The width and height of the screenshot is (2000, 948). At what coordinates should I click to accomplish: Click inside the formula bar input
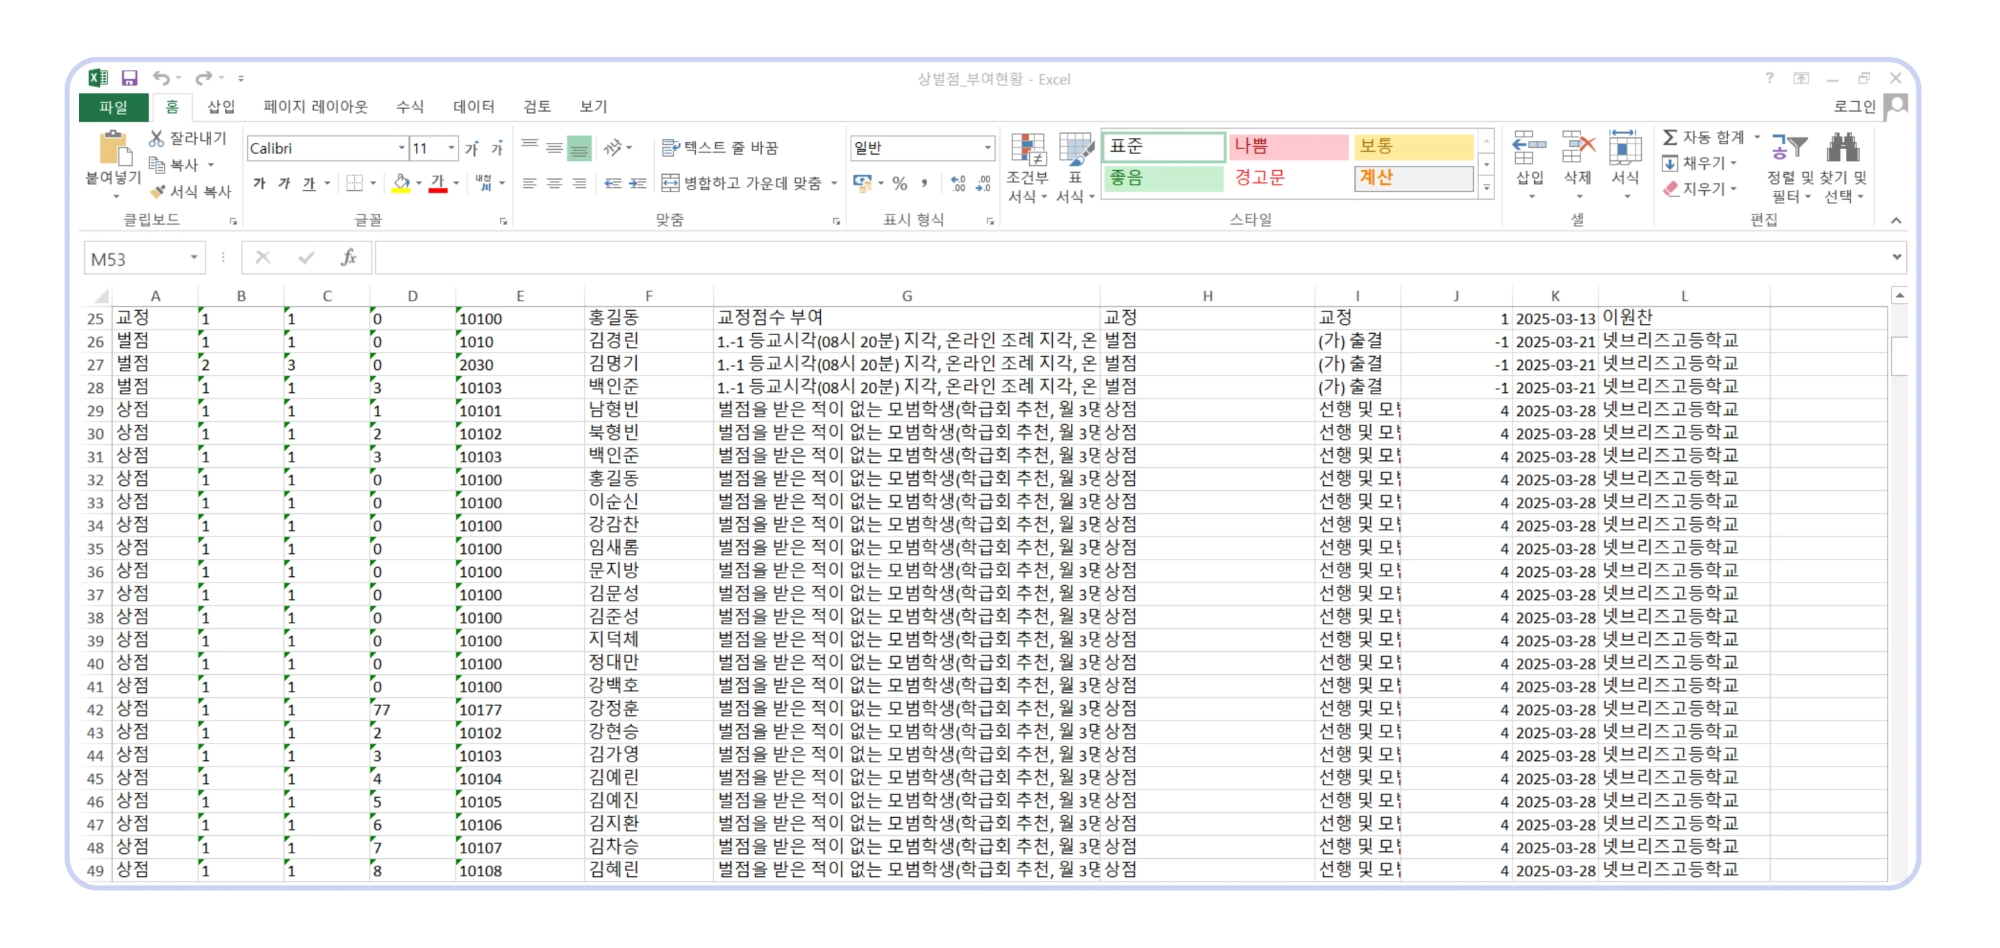point(1130,258)
